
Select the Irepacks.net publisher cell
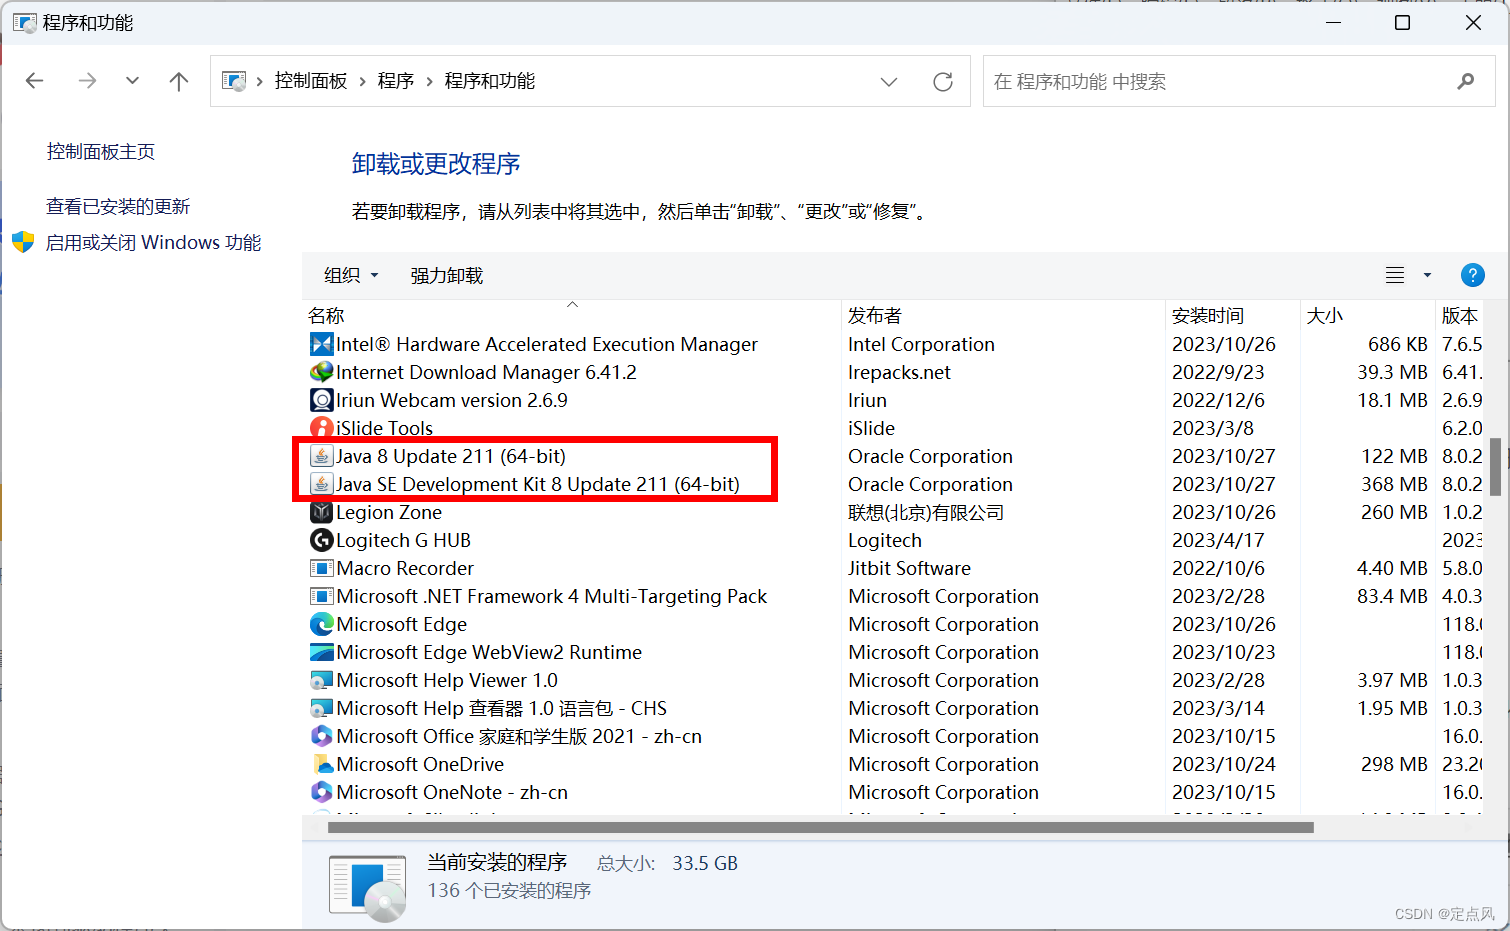tap(899, 373)
